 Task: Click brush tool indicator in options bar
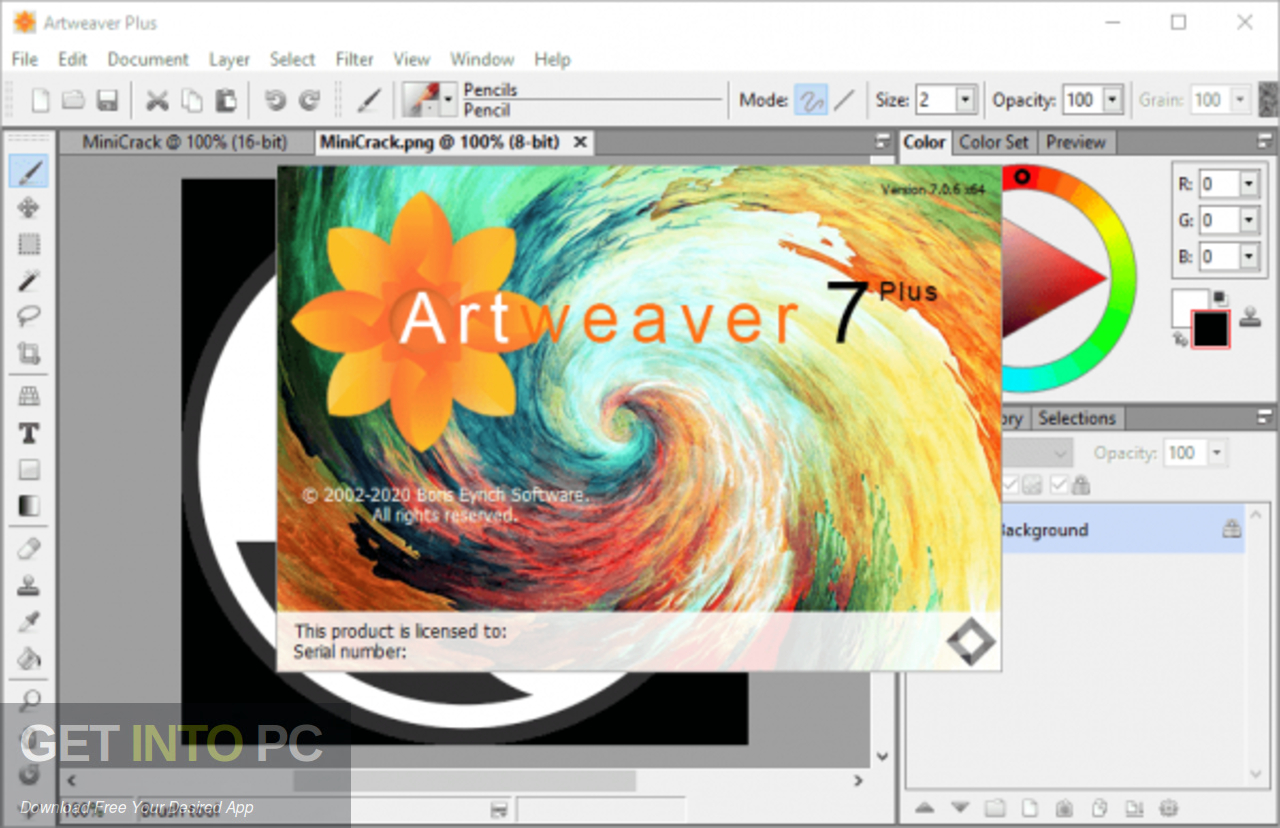[370, 100]
